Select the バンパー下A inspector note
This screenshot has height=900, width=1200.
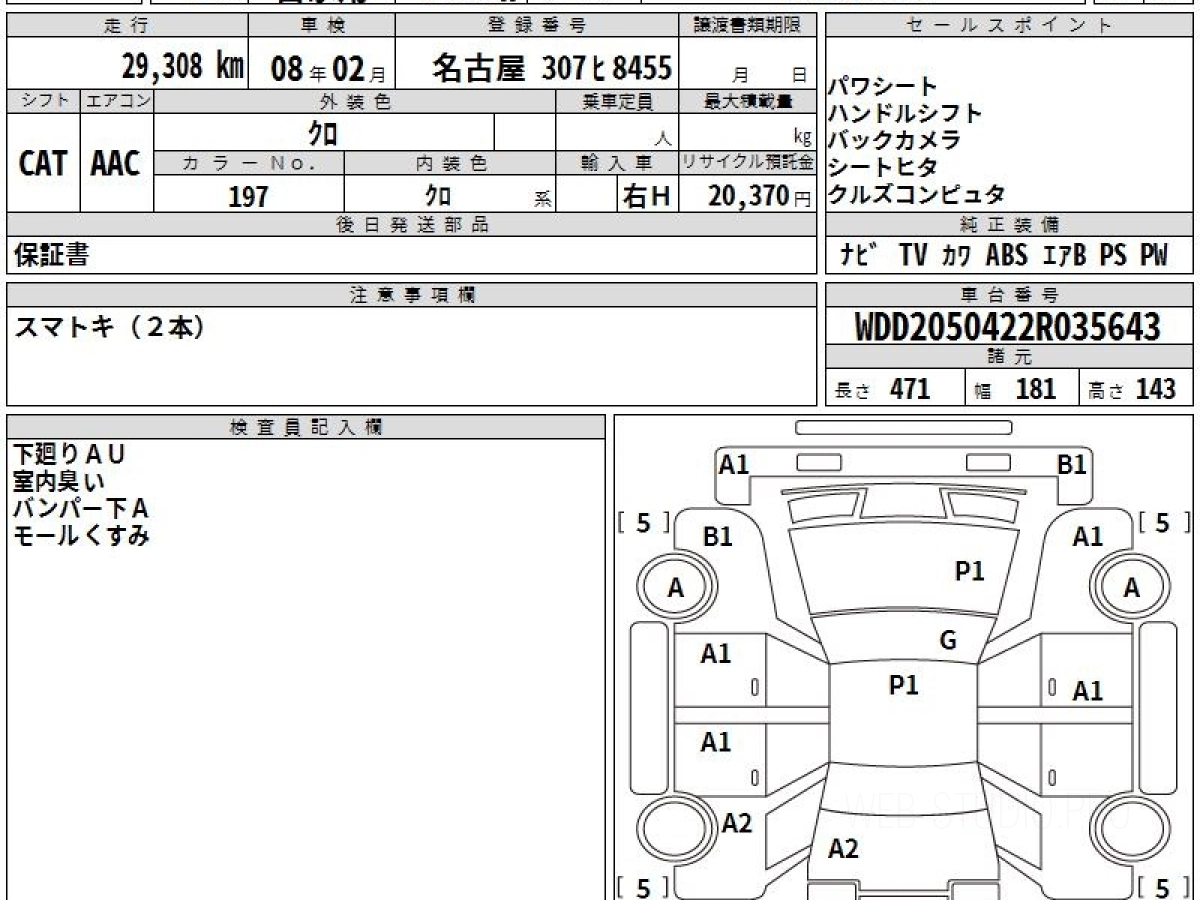[81, 509]
